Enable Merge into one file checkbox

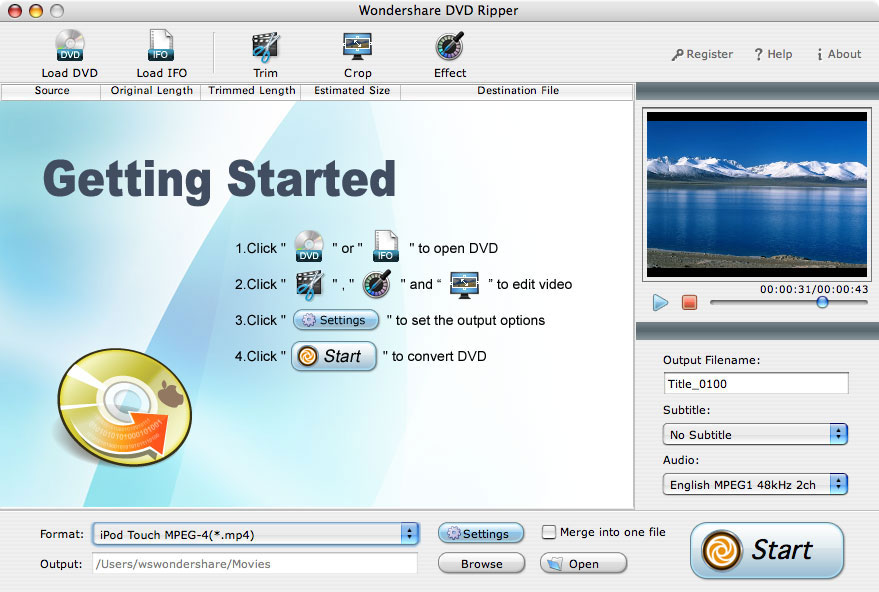tap(549, 532)
